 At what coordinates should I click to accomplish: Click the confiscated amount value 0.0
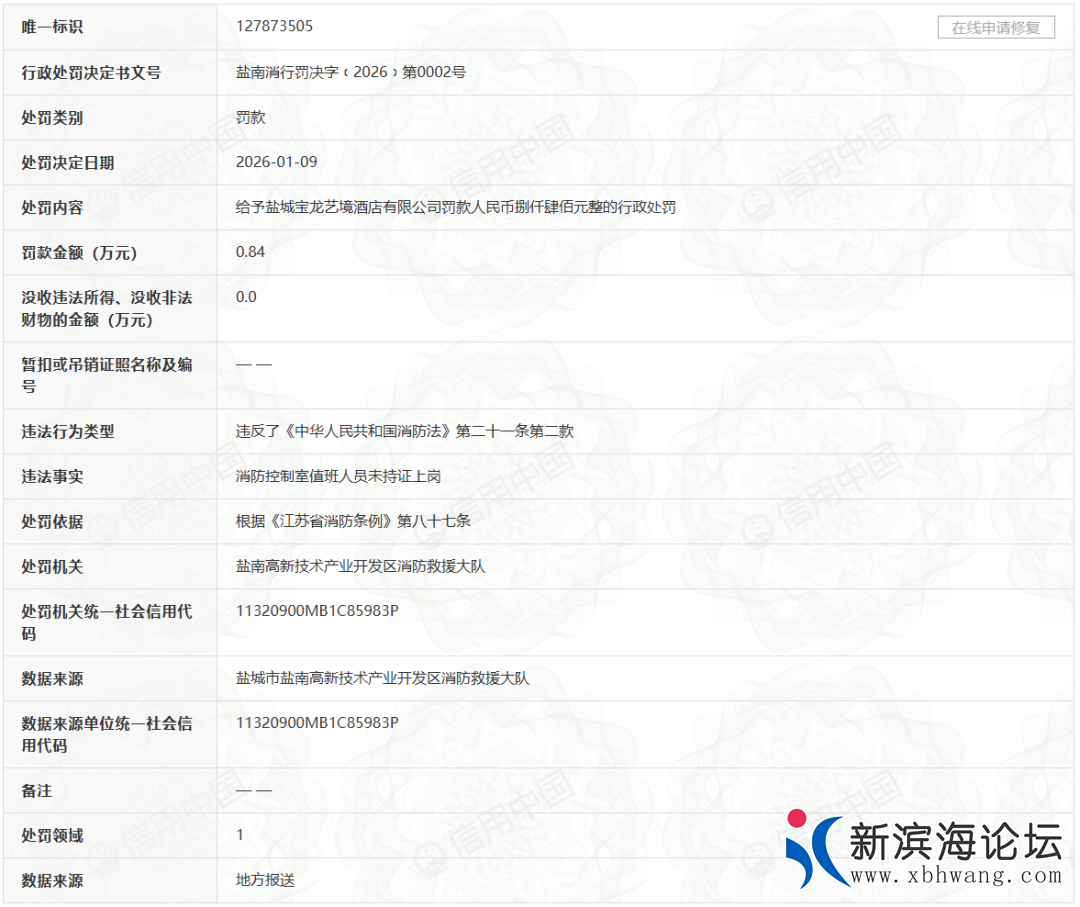point(246,297)
